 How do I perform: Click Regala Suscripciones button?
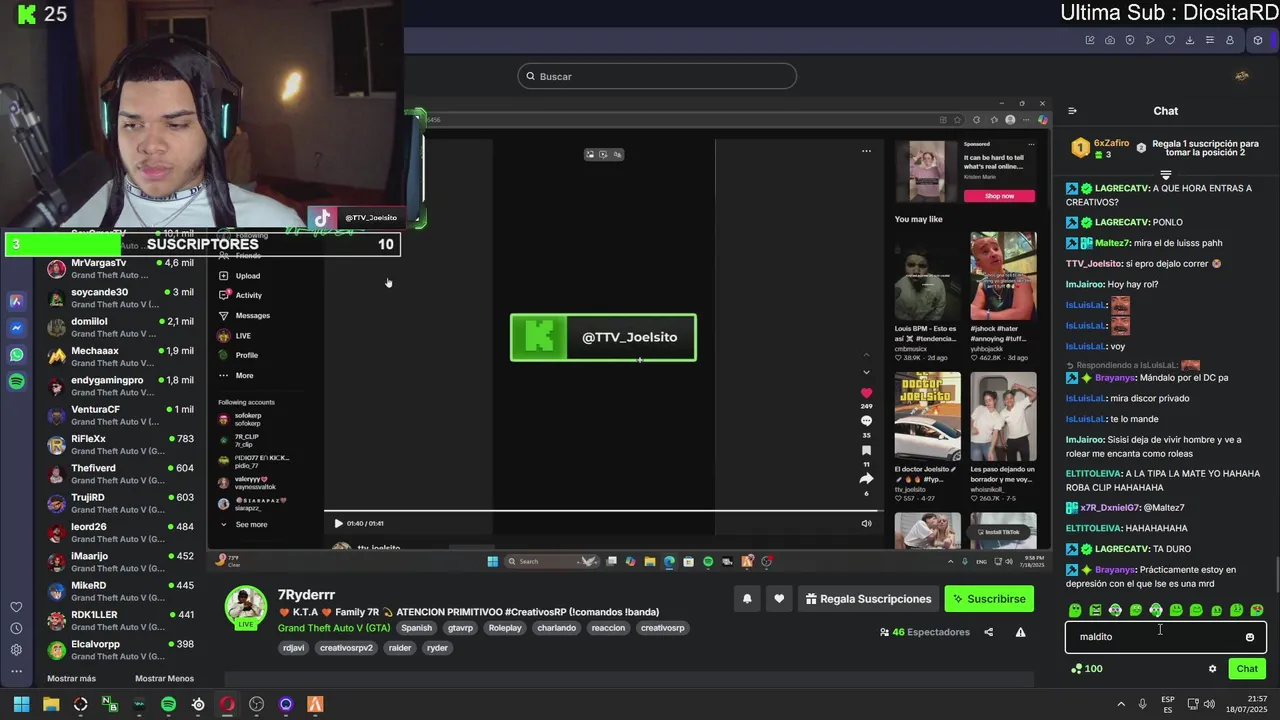866,599
